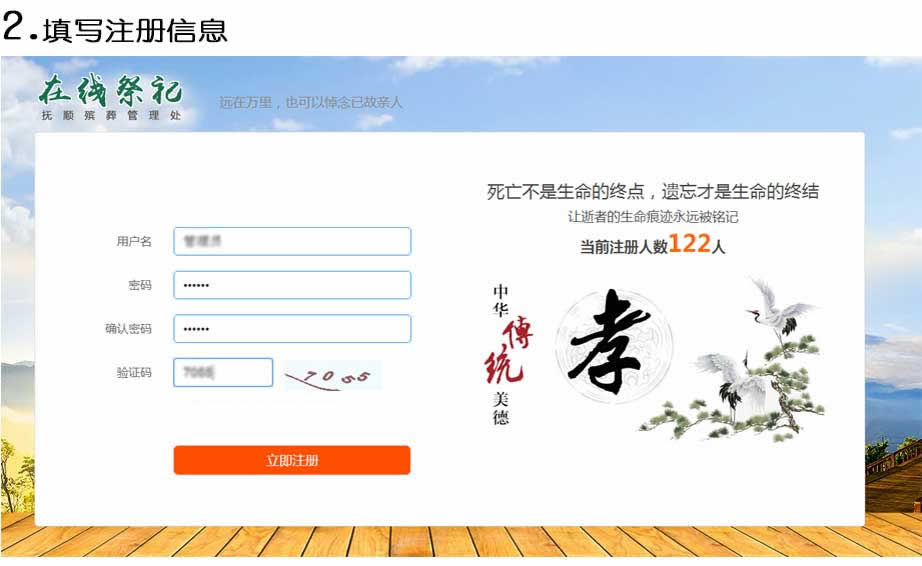Click the 用户名 label
This screenshot has height=566, width=922.
click(x=134, y=241)
